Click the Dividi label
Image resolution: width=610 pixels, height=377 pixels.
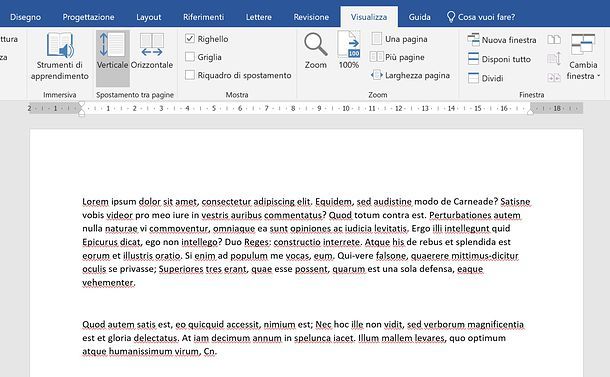click(493, 78)
